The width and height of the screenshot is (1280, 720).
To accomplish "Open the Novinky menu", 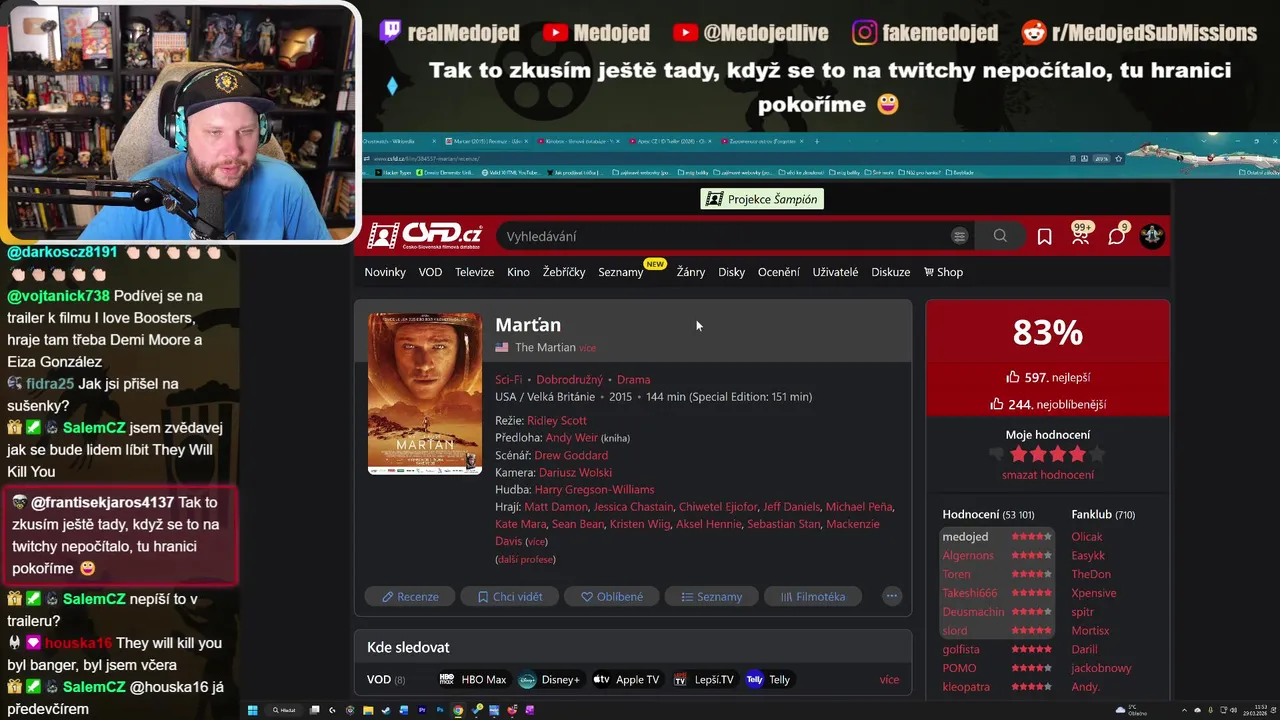I will click(x=385, y=272).
